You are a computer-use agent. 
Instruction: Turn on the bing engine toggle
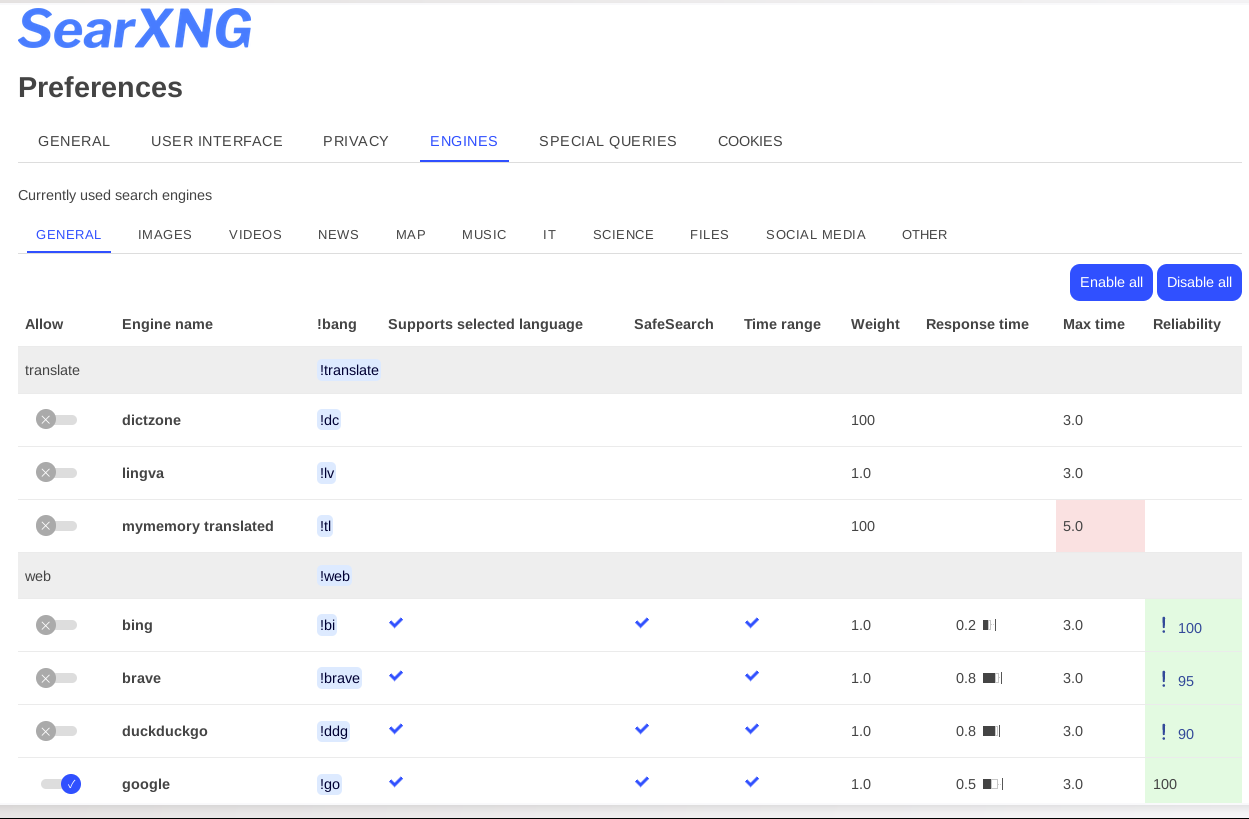coord(56,625)
